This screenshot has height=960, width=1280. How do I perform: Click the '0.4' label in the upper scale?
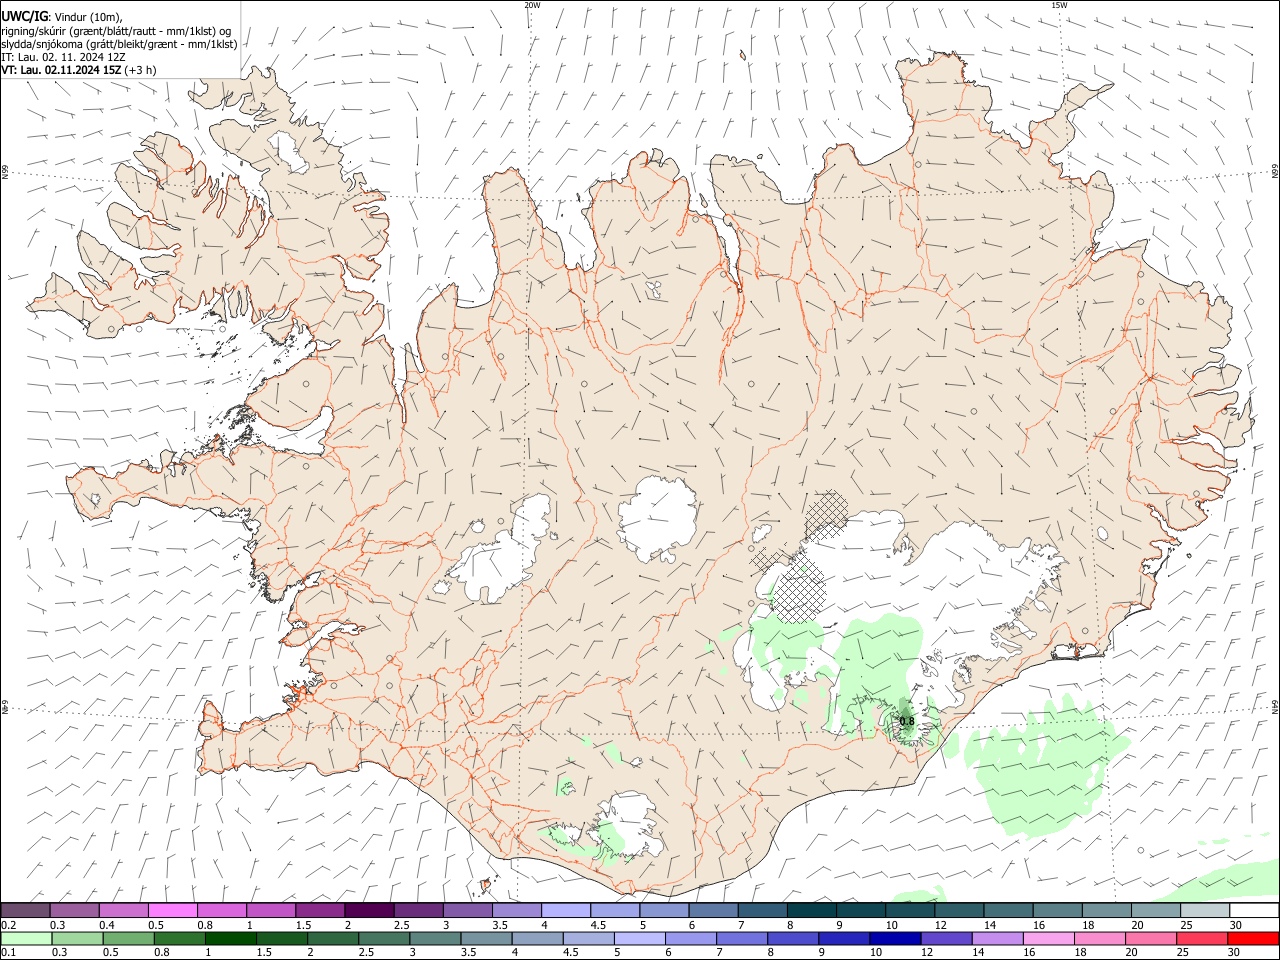click(106, 925)
